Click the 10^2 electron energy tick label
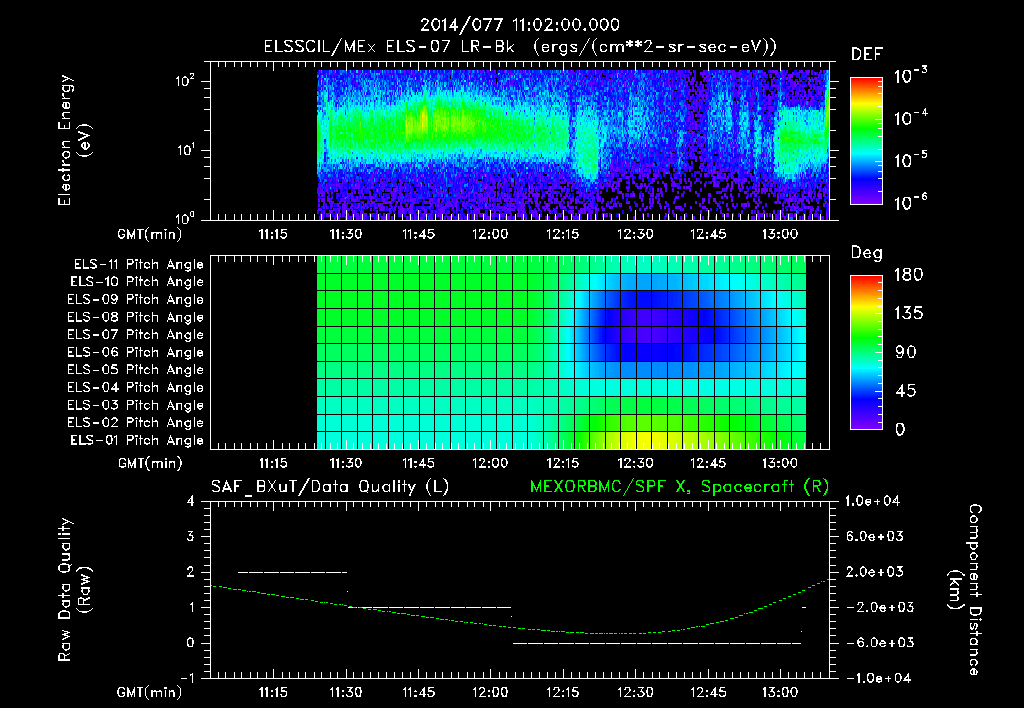This screenshot has width=1024, height=708. (x=185, y=81)
